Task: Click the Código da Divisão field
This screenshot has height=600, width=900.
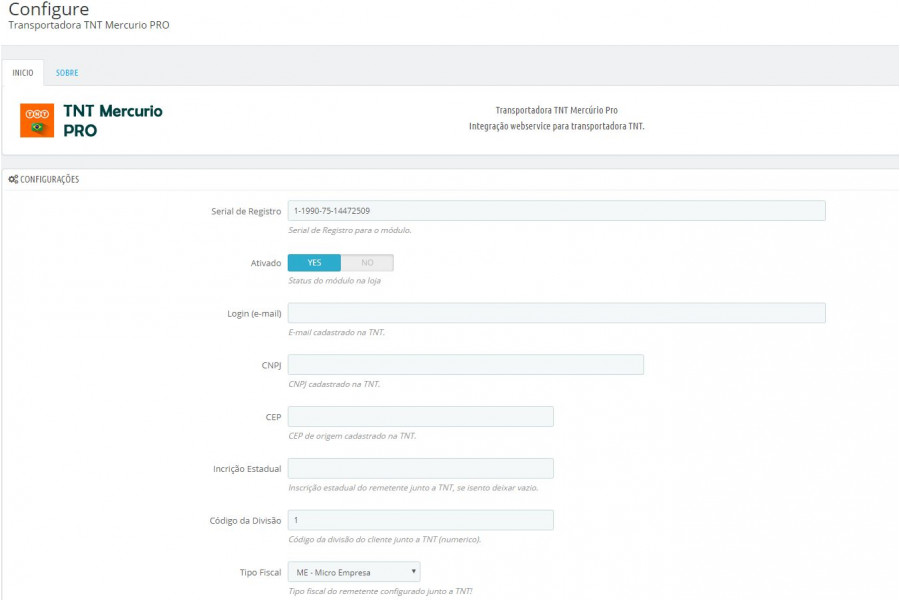Action: 421,520
